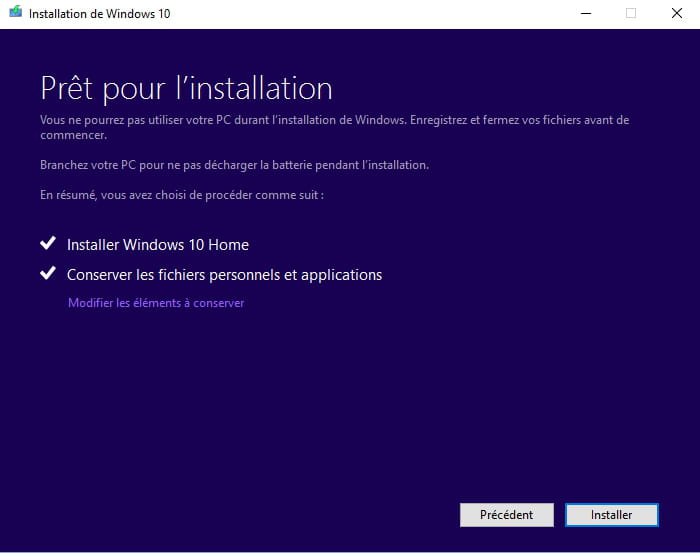The width and height of the screenshot is (700, 553).
Task: Open the Modifier les éléments à conserver link
Action: click(156, 303)
